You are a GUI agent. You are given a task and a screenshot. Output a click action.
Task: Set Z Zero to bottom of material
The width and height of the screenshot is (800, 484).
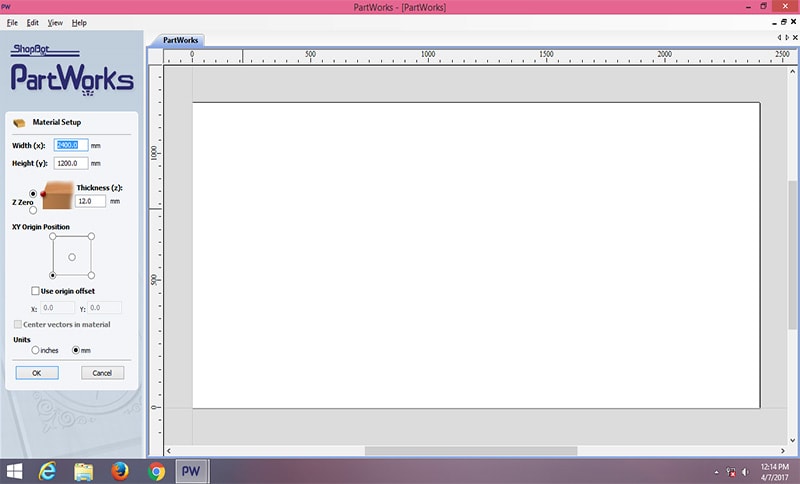pyautogui.click(x=33, y=210)
